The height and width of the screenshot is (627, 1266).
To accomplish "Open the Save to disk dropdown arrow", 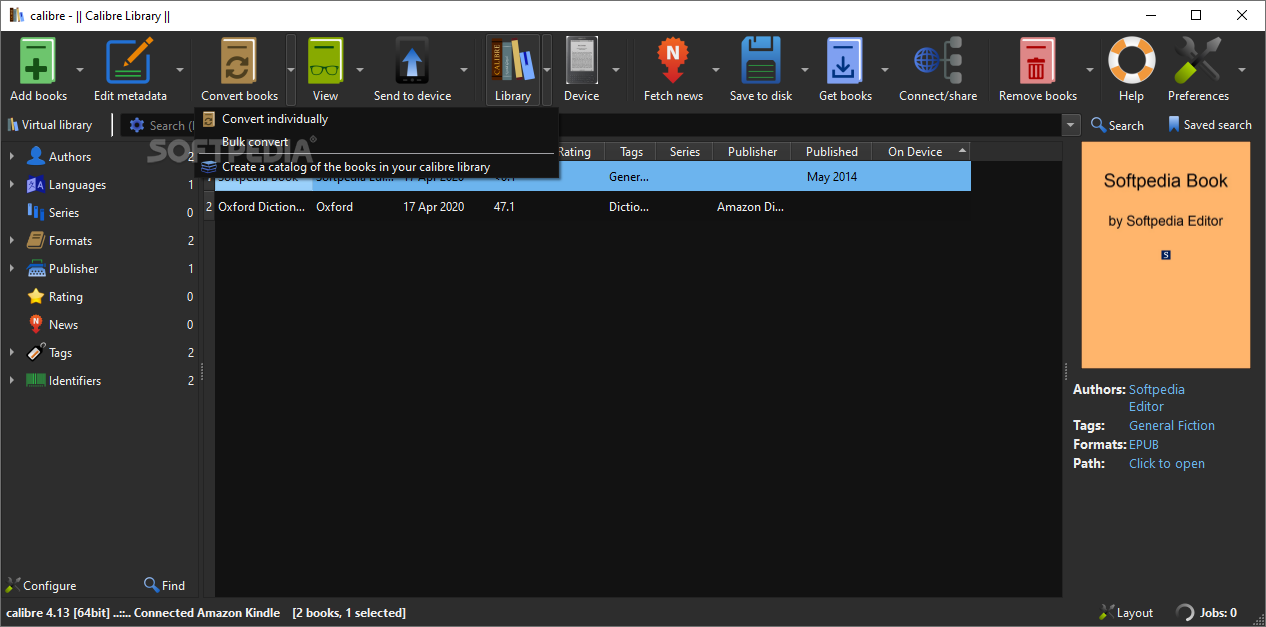I will pyautogui.click(x=805, y=70).
